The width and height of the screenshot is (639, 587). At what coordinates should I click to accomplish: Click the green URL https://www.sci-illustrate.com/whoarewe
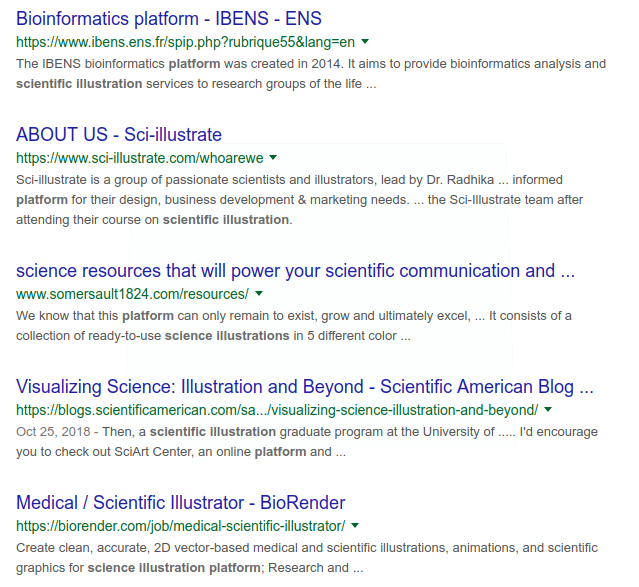click(140, 158)
